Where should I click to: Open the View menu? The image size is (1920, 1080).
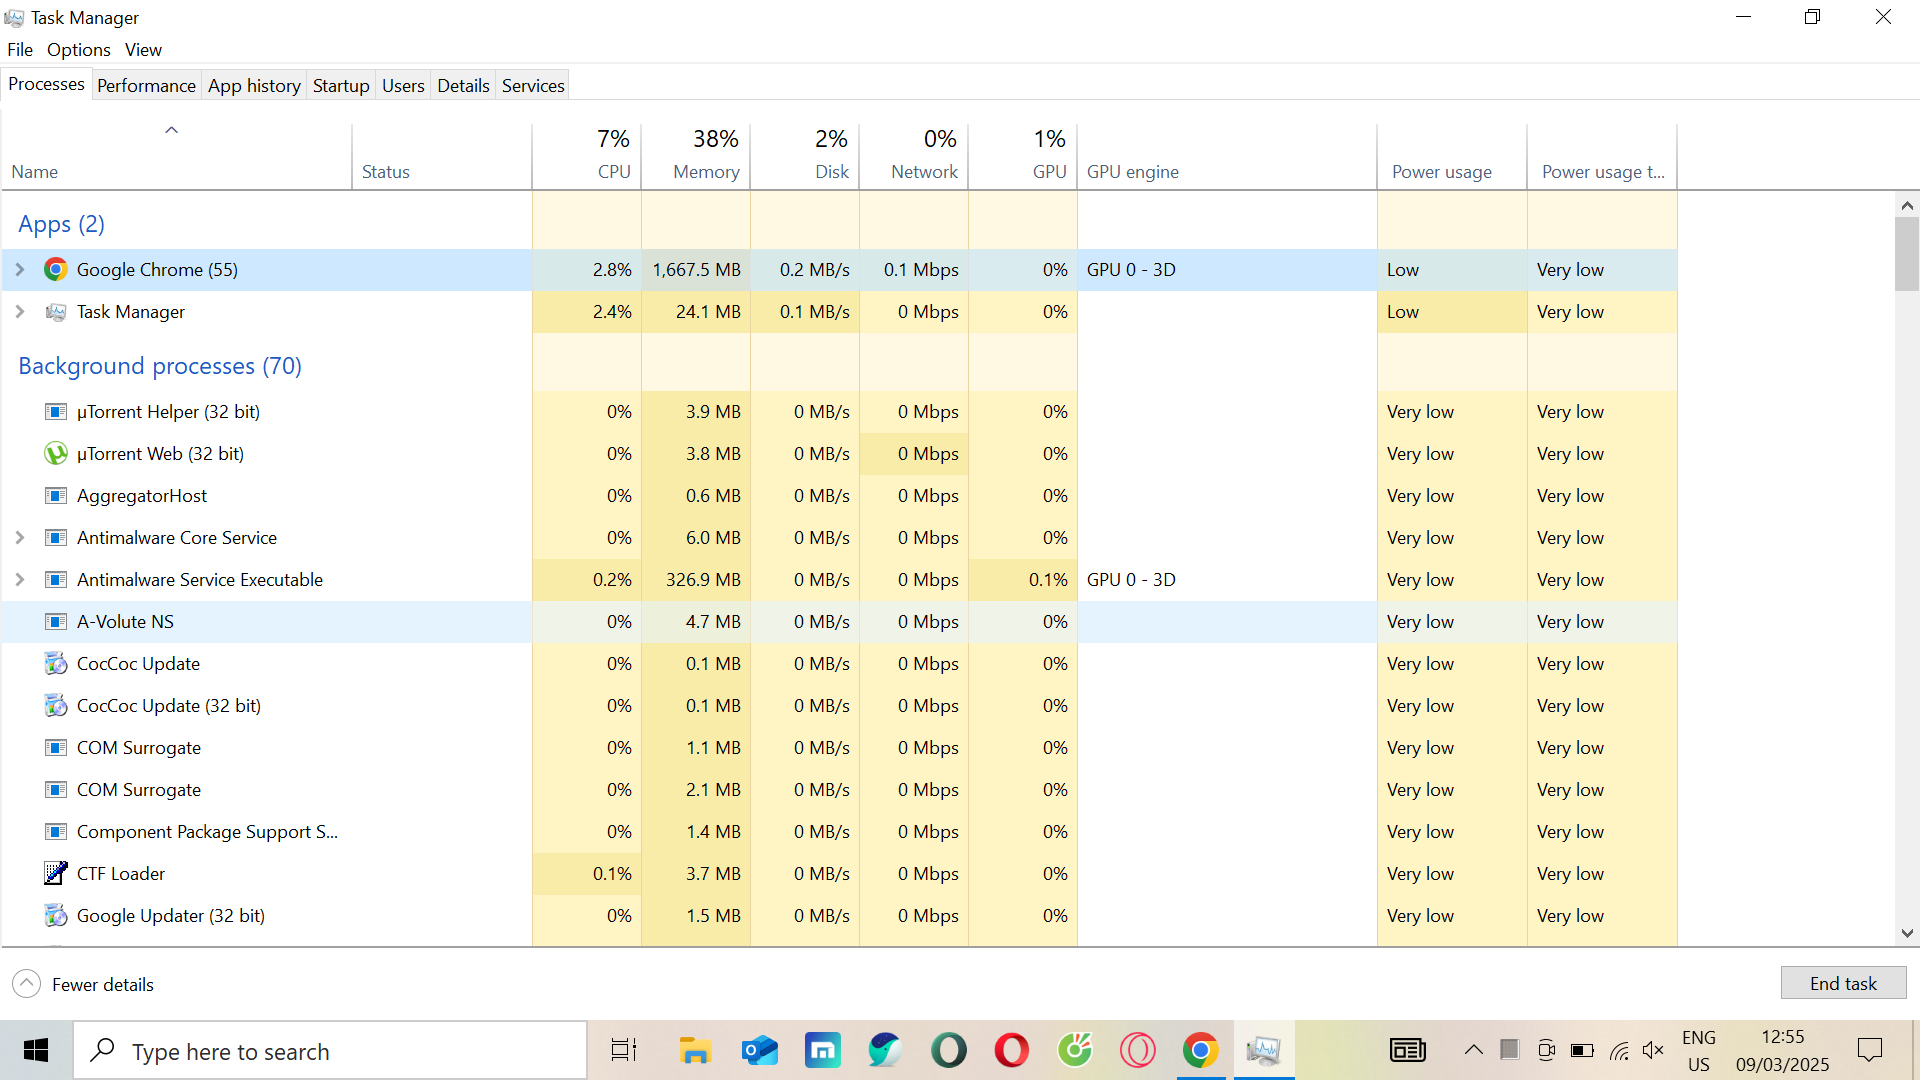(x=143, y=50)
